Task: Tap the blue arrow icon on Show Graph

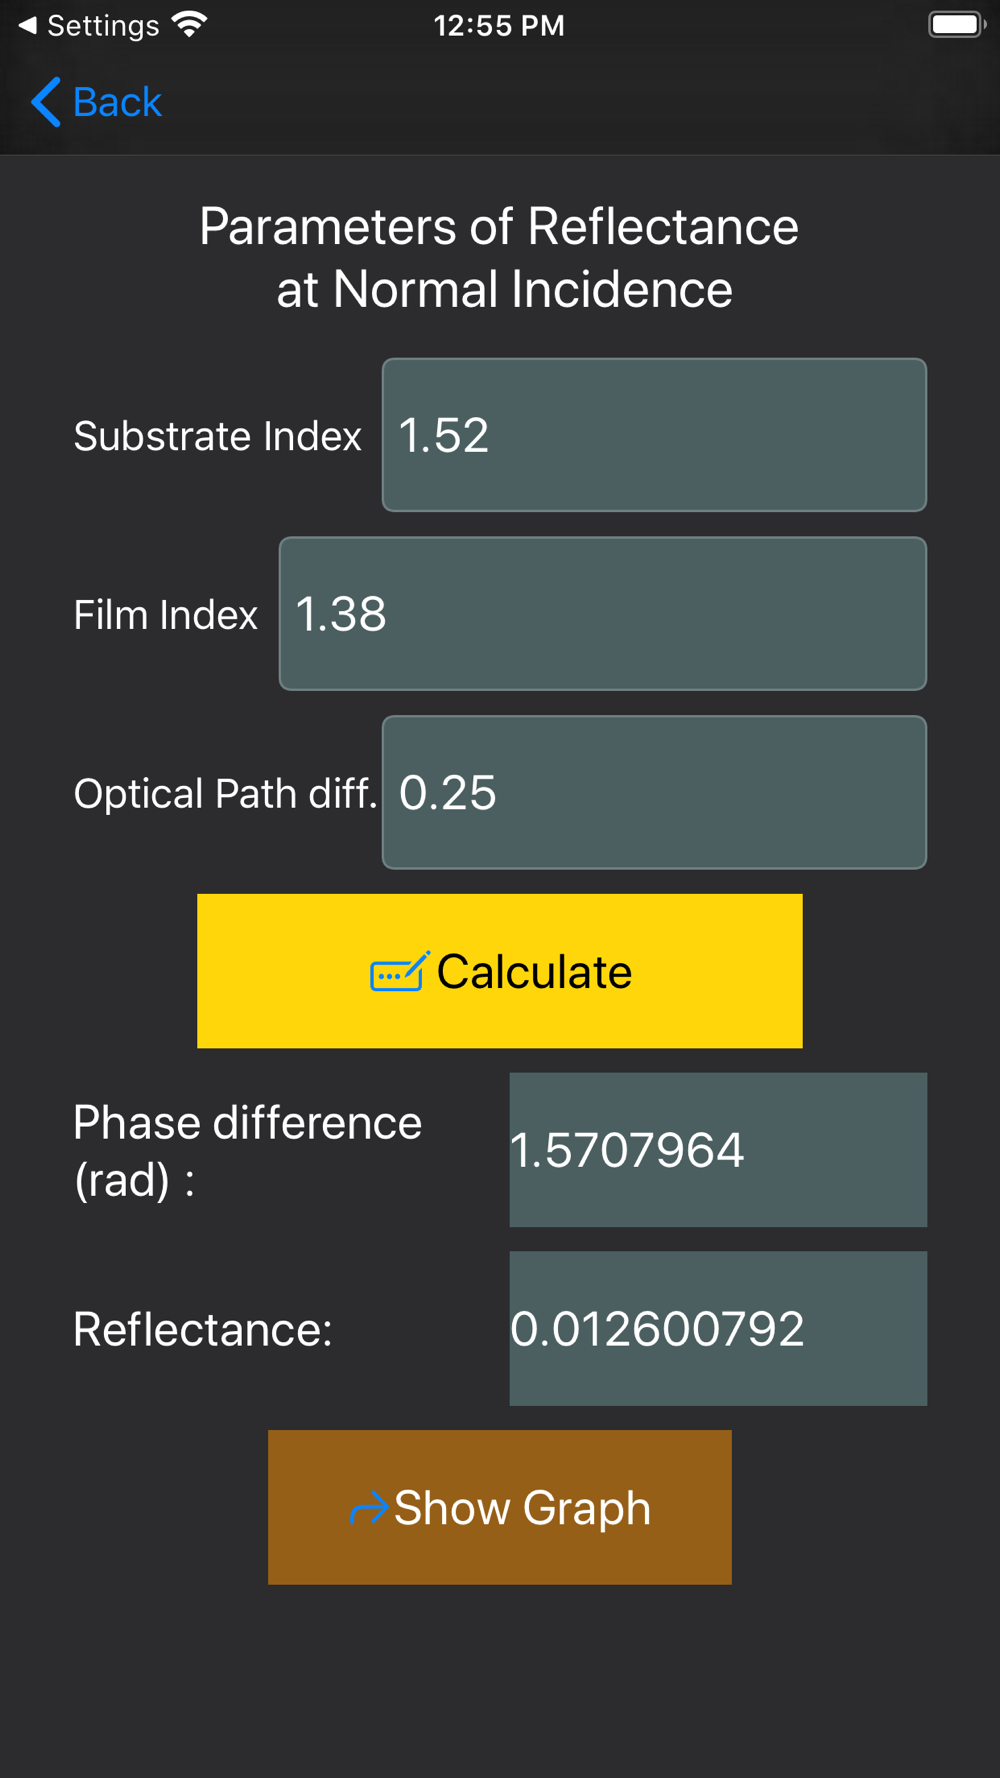Action: 368,1508
